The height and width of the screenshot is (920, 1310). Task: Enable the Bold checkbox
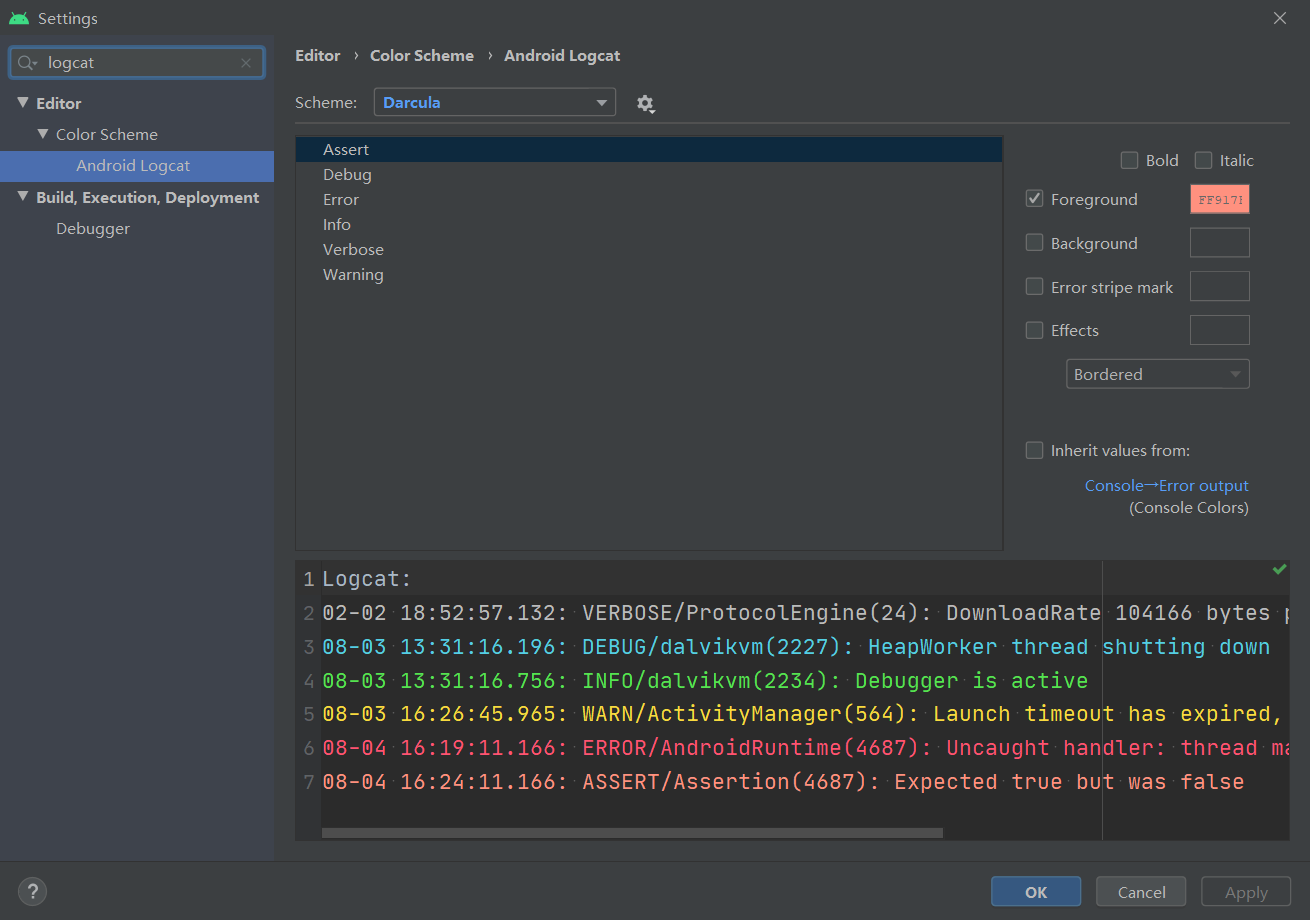click(x=1130, y=160)
